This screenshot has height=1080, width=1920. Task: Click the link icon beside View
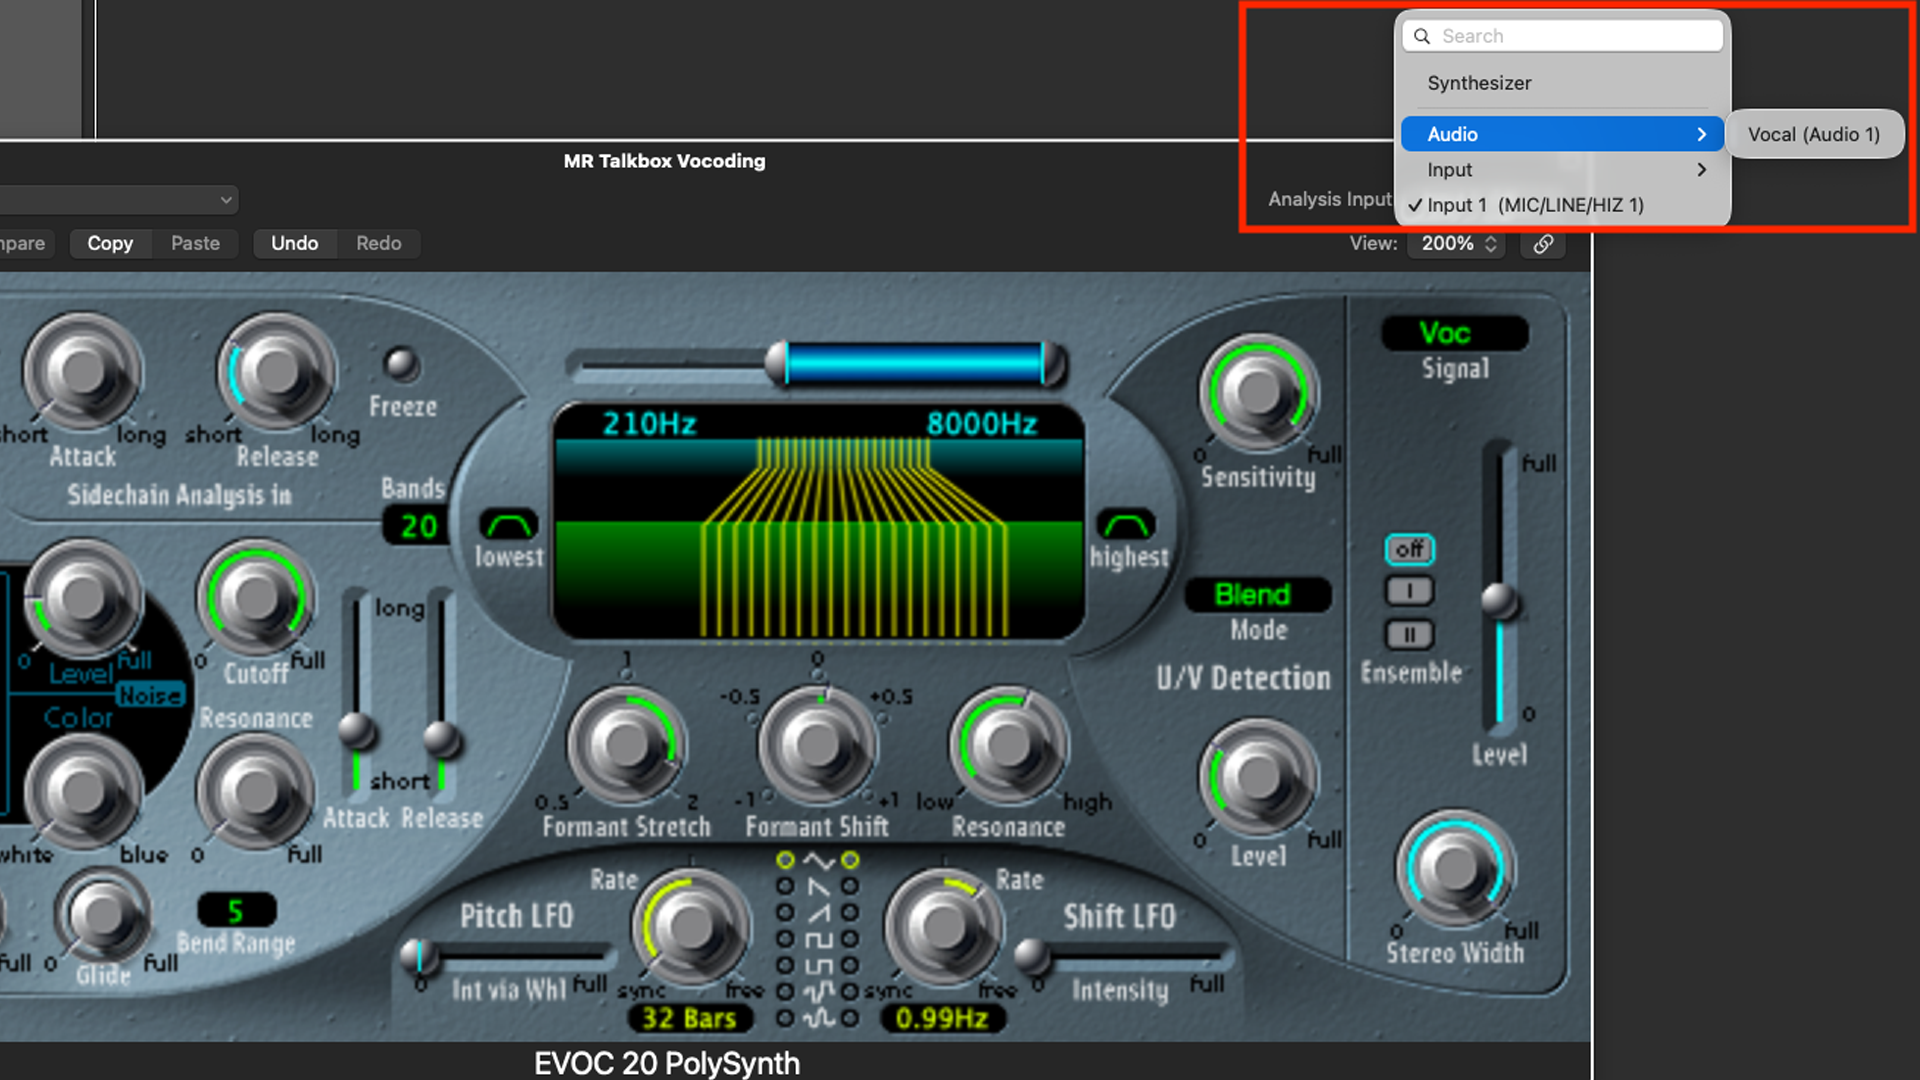1543,244
